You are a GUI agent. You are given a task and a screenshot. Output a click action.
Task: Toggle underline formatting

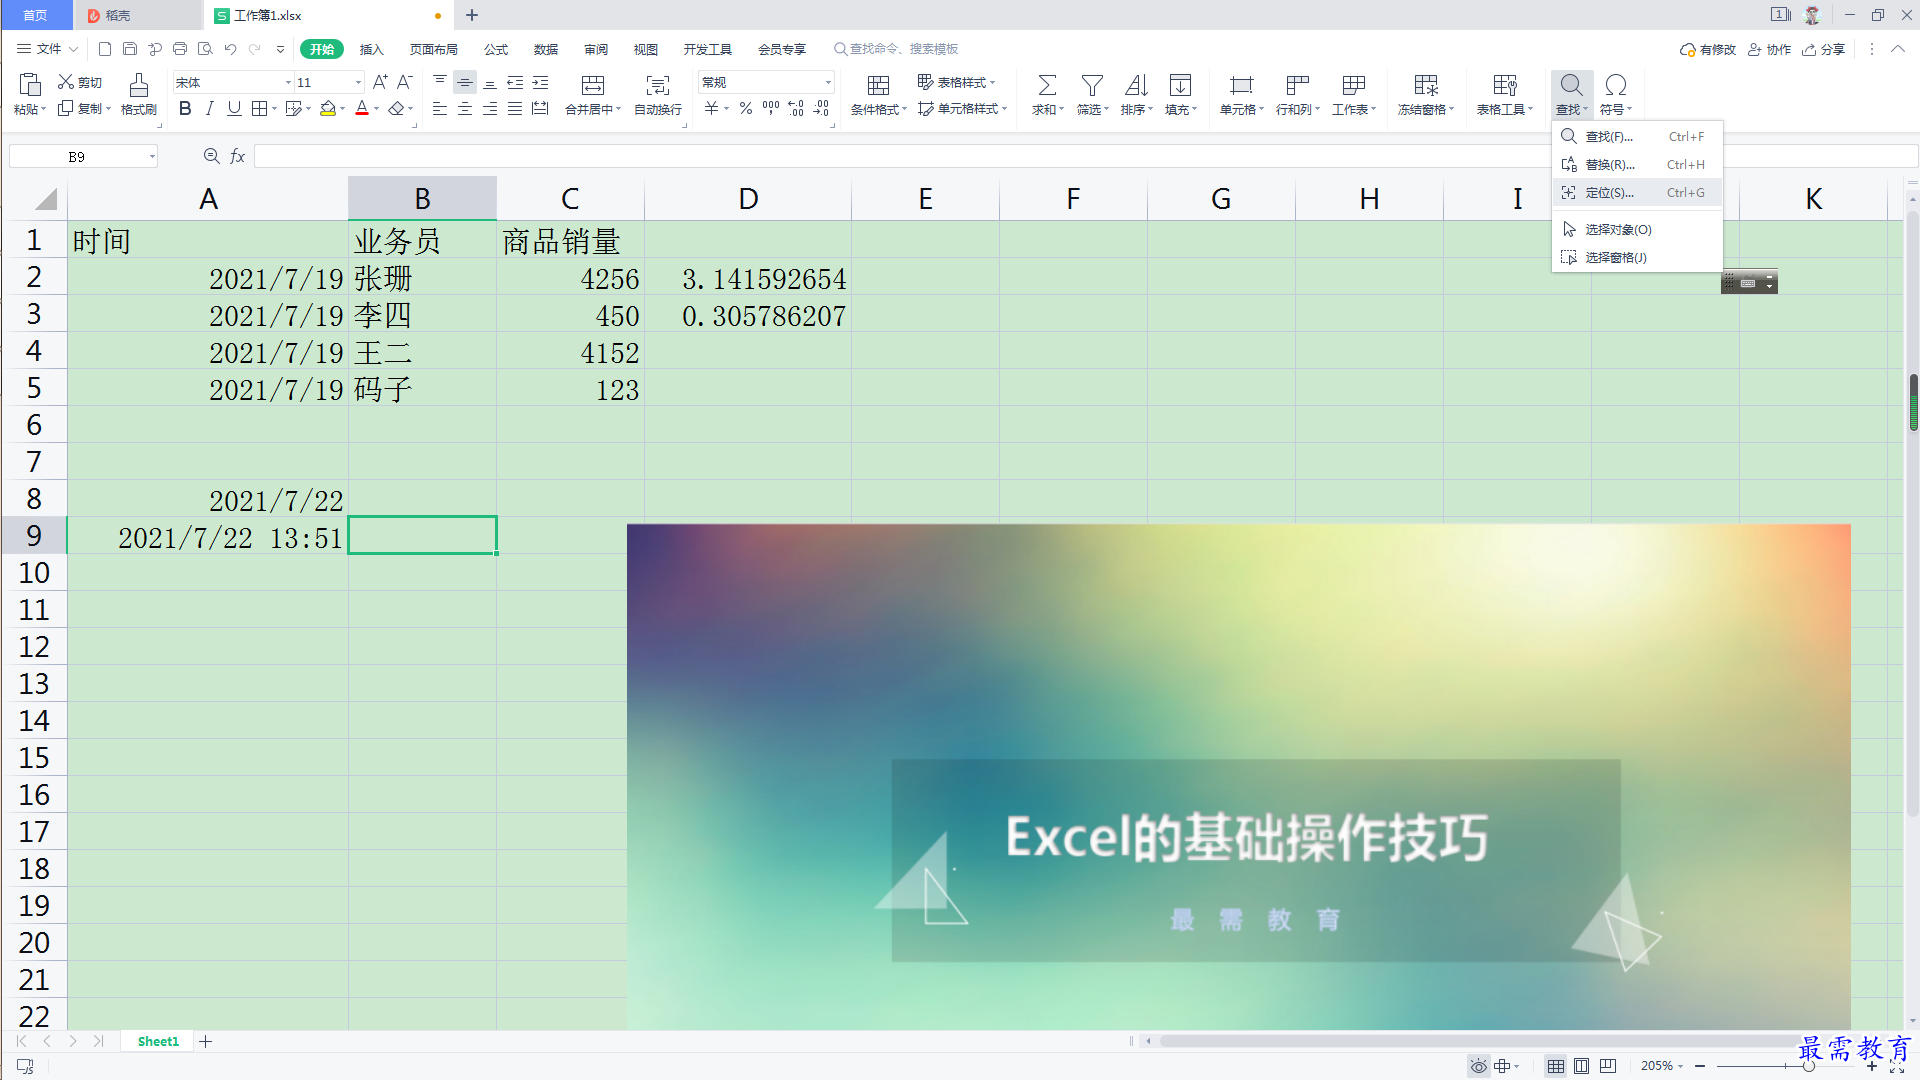tap(234, 109)
